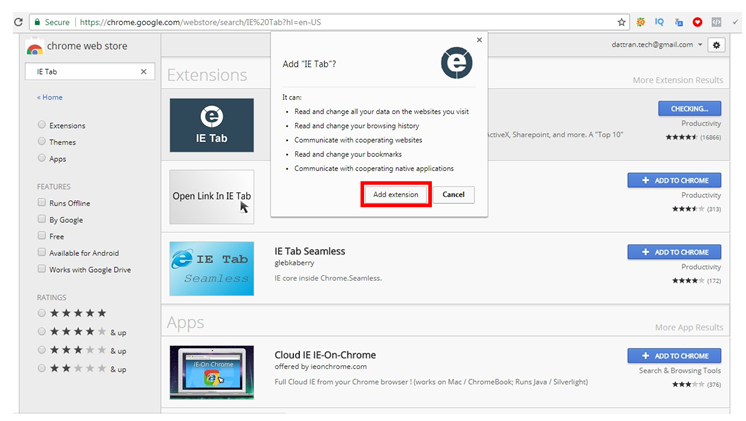Image resolution: width=746 pixels, height=421 pixels.
Task: Click the glebkaberry author name
Action: 294,263
